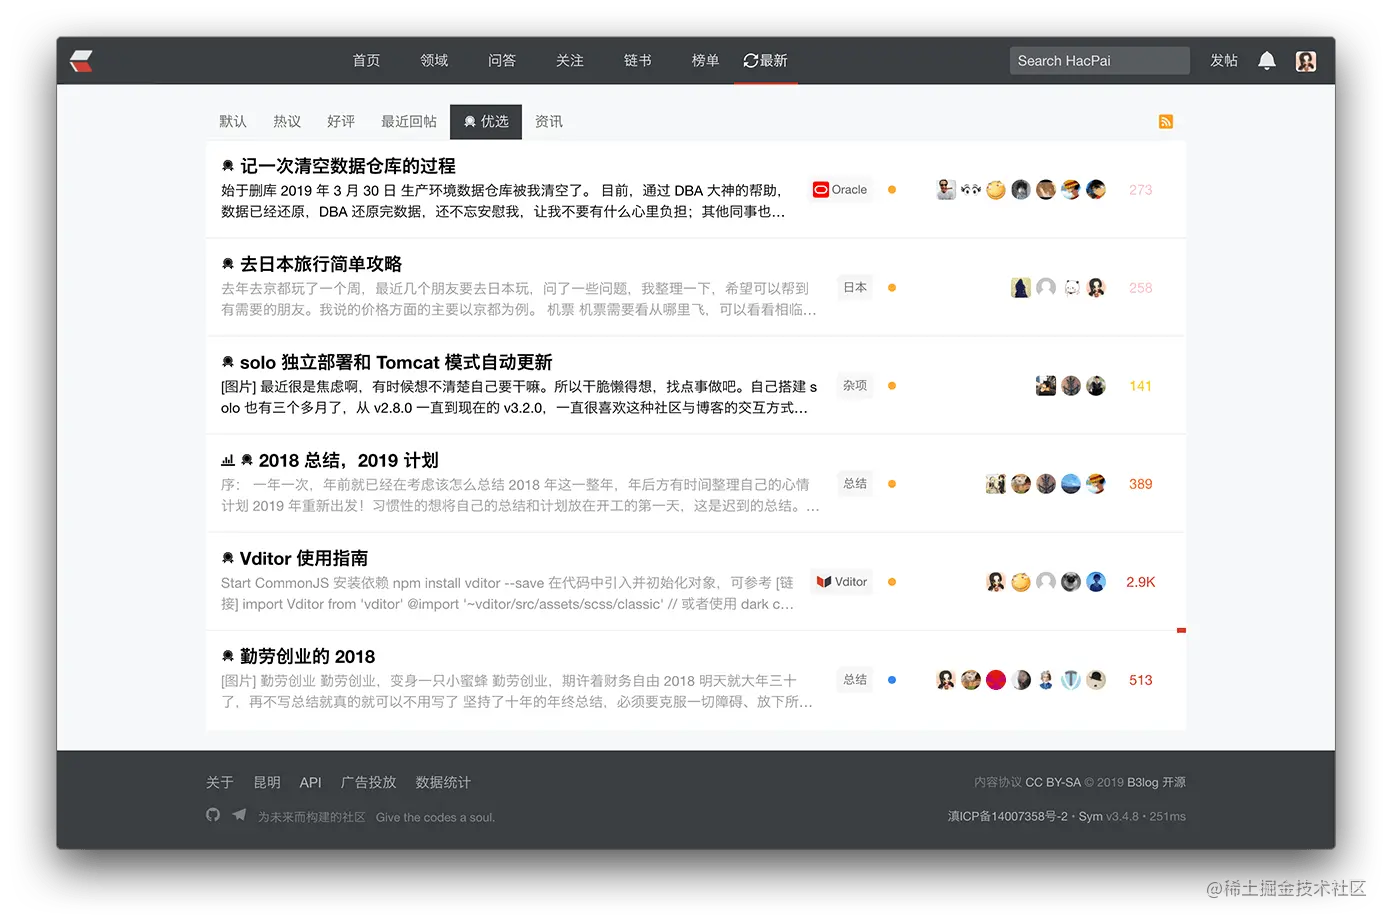Image resolution: width=1391 pixels, height=923 pixels.
Task: Switch to the 好评 tab
Action: [341, 121]
